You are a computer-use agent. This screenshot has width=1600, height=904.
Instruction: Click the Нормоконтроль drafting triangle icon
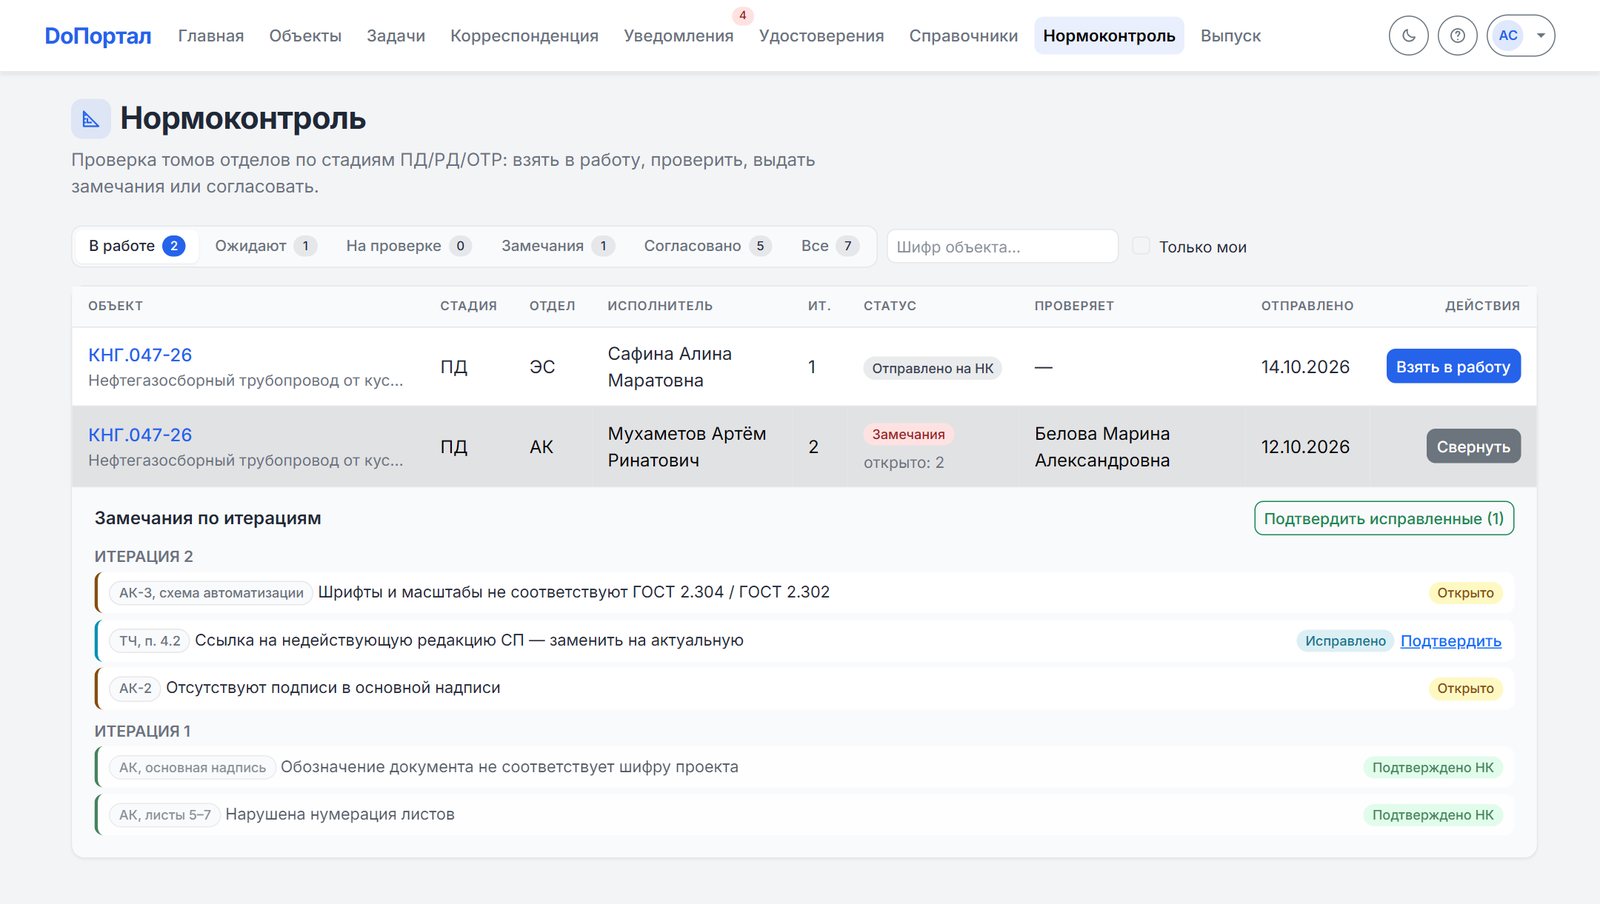(91, 119)
